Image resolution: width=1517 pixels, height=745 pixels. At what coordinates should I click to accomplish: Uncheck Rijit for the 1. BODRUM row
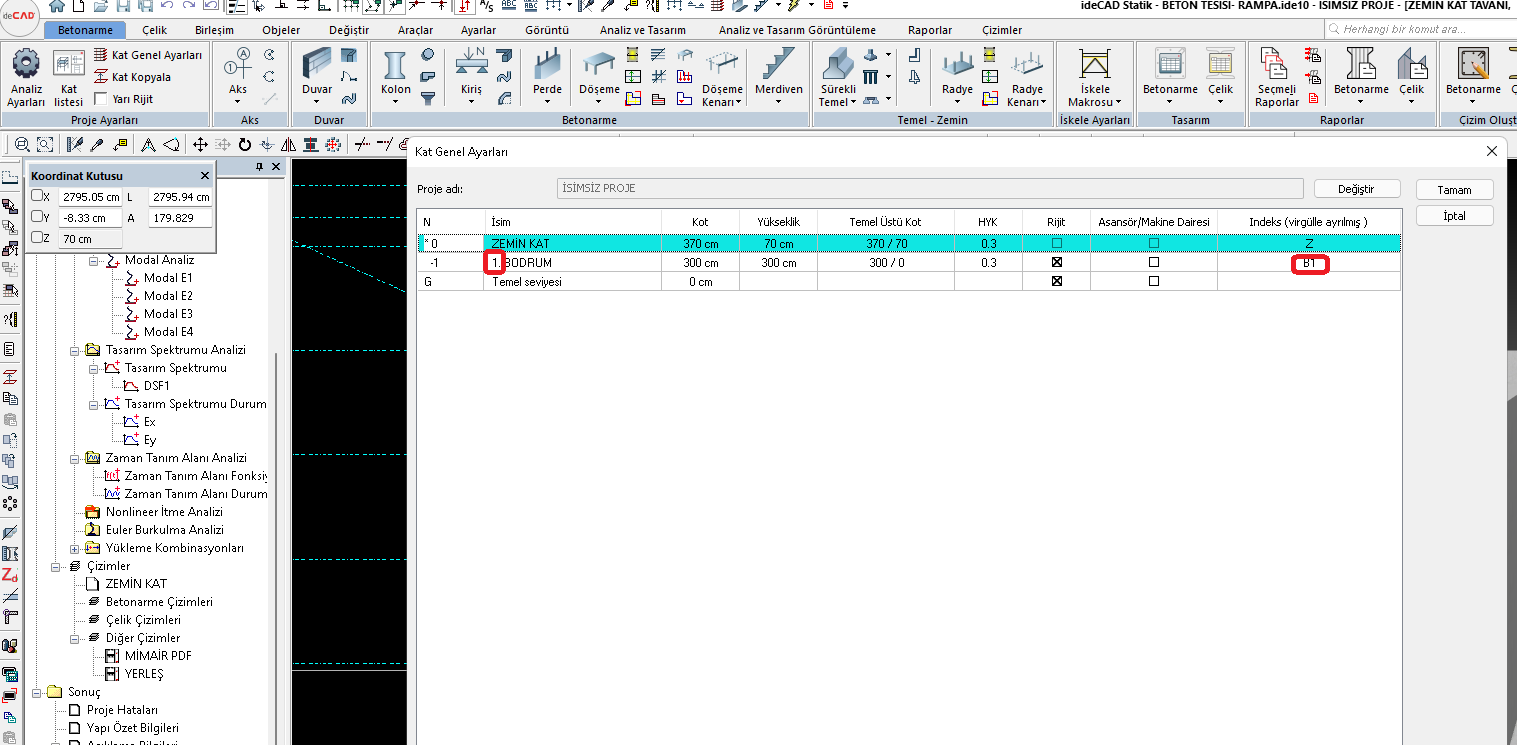click(x=1056, y=263)
